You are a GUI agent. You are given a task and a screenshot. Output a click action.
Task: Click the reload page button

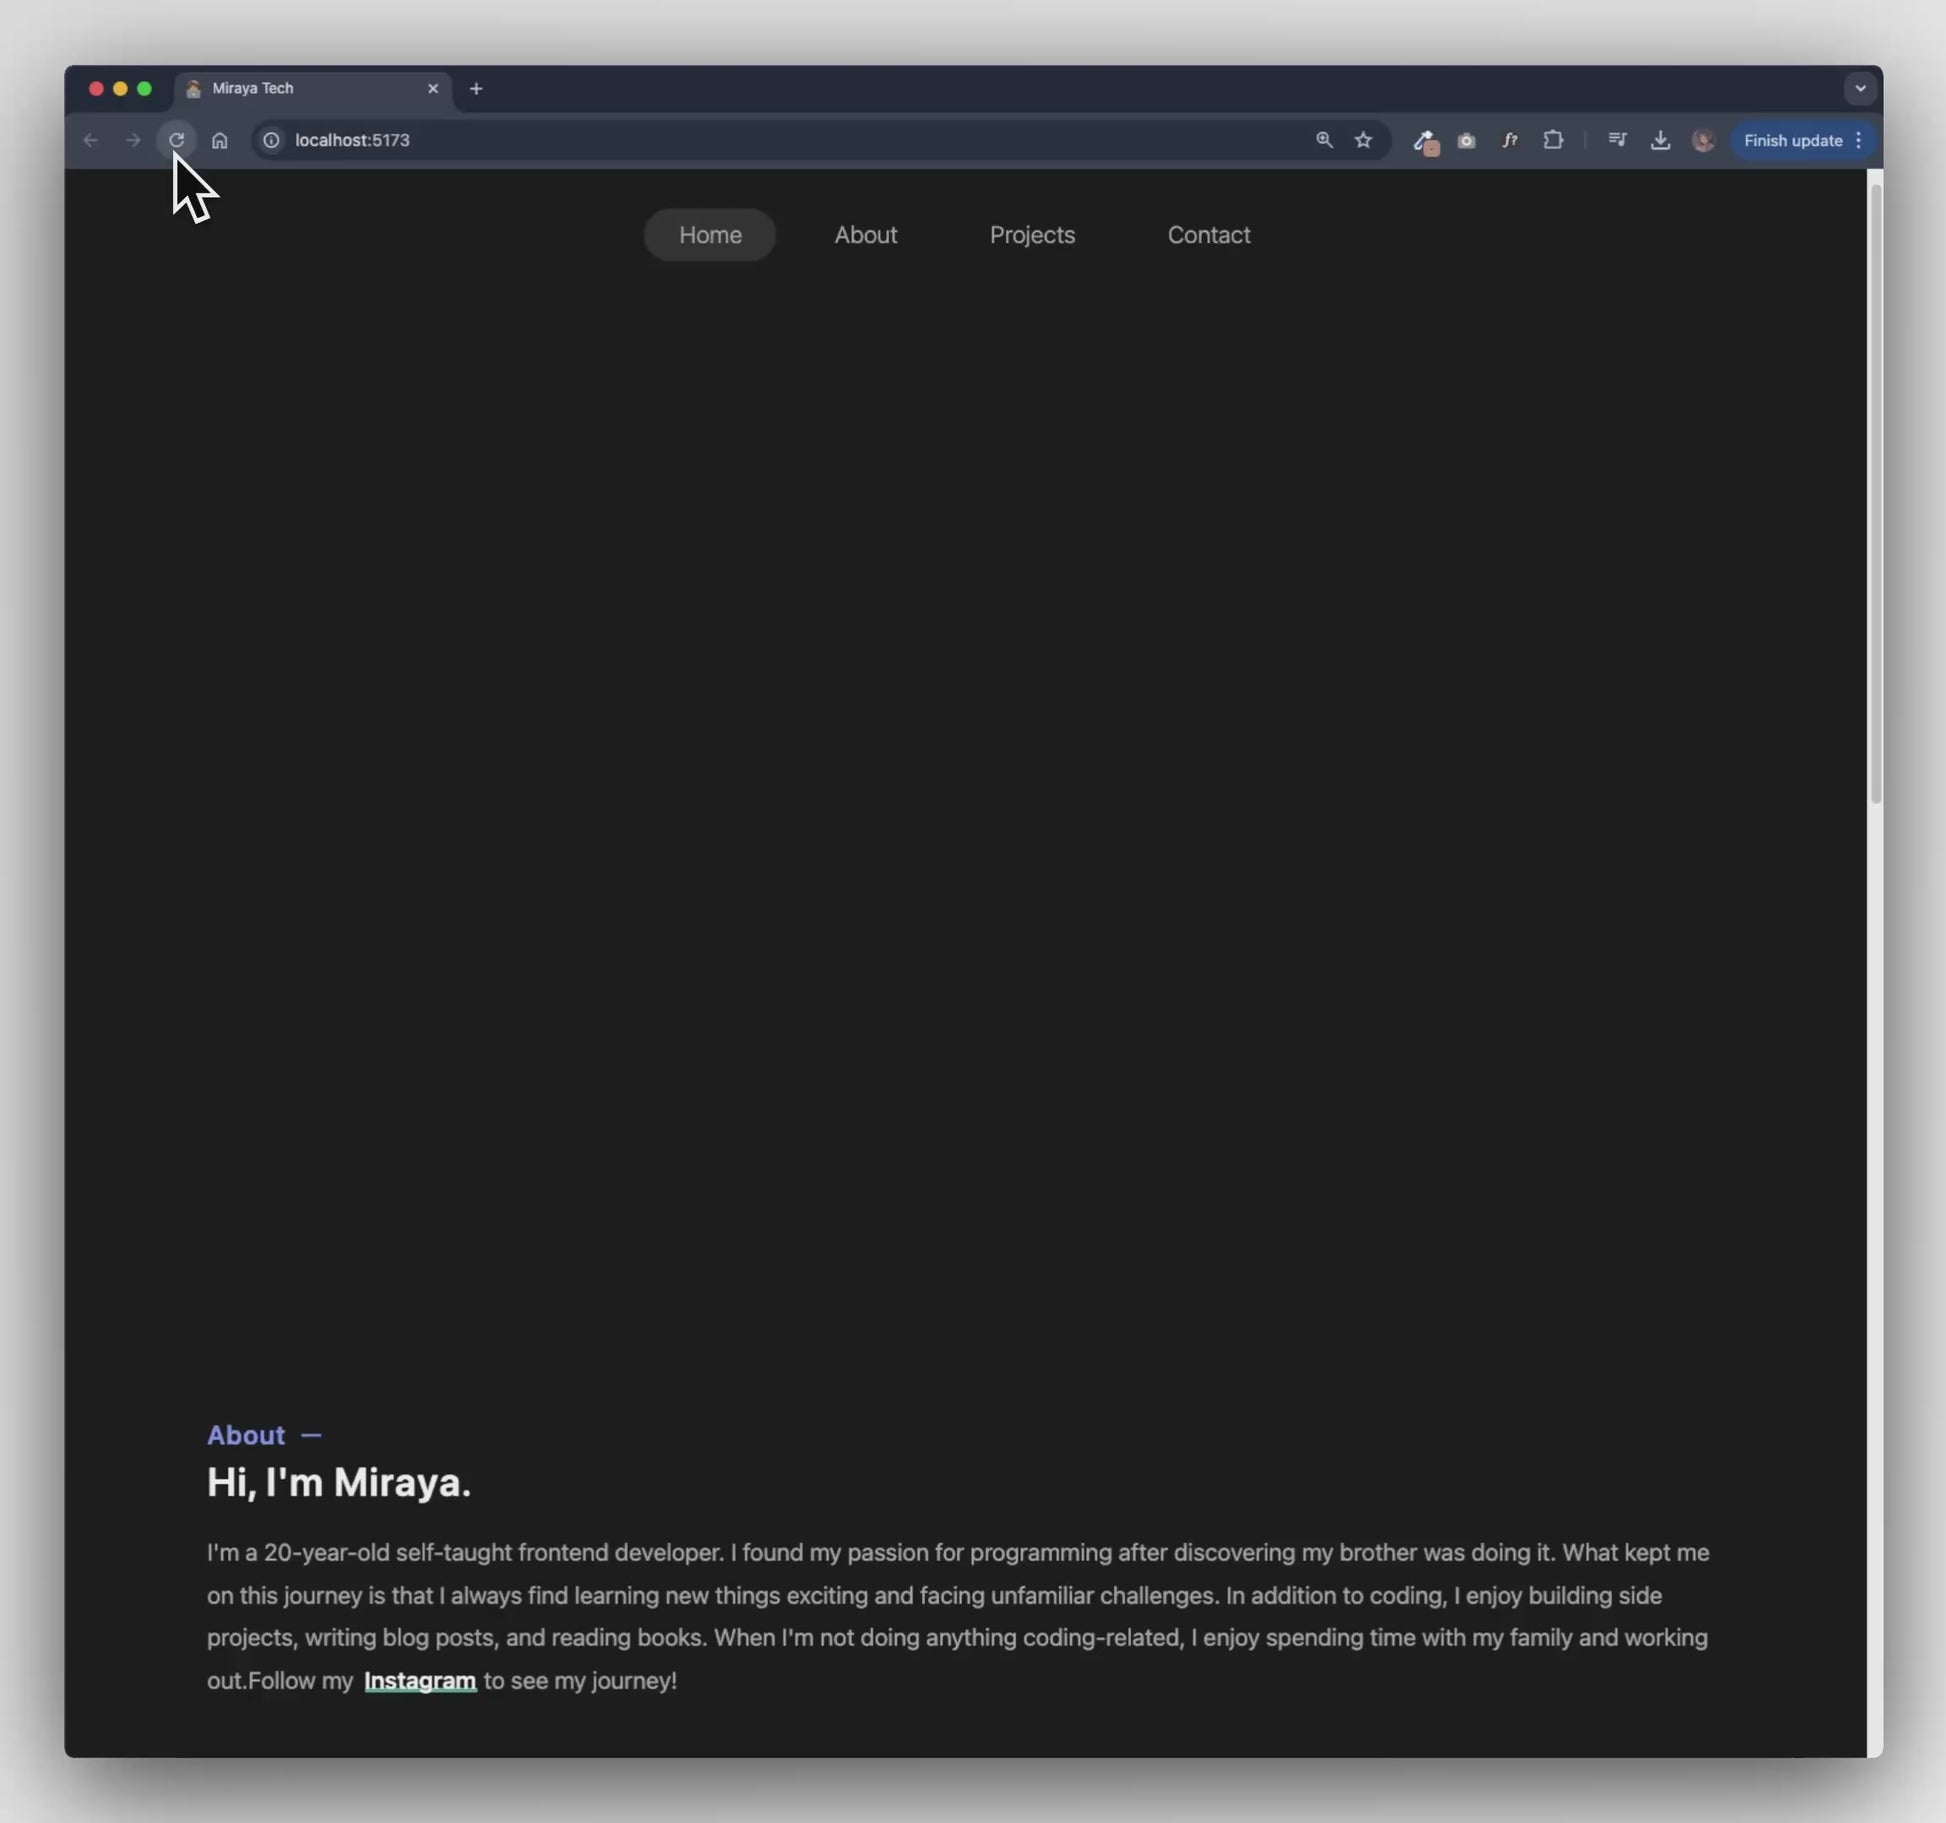click(x=176, y=140)
